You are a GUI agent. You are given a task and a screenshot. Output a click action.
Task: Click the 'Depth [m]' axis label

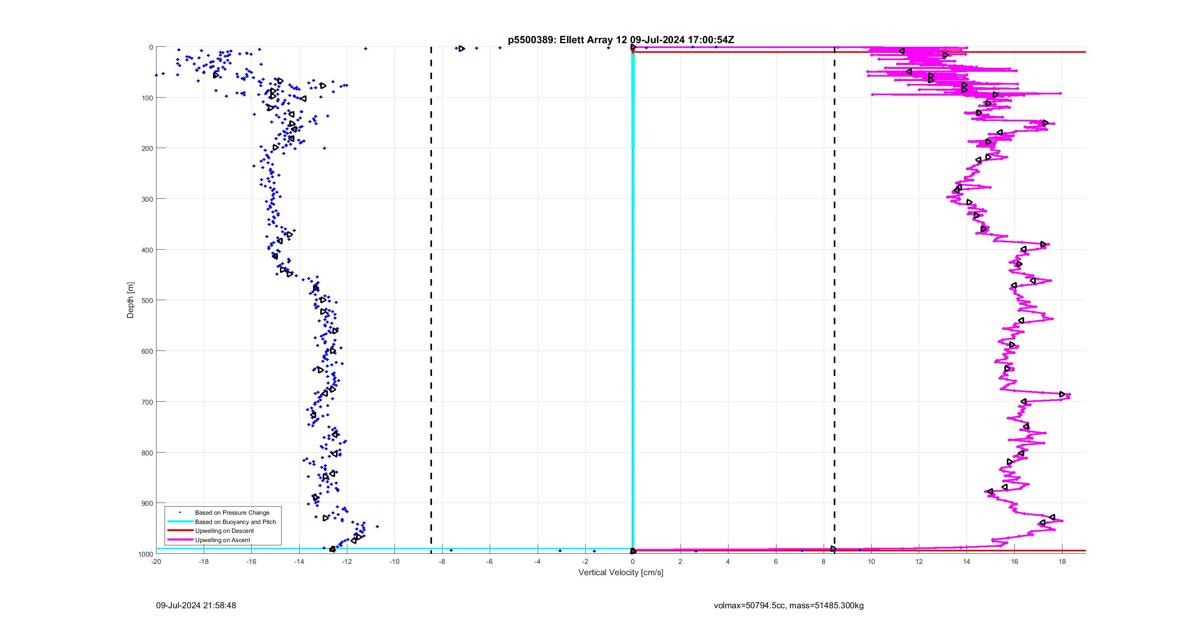click(131, 300)
